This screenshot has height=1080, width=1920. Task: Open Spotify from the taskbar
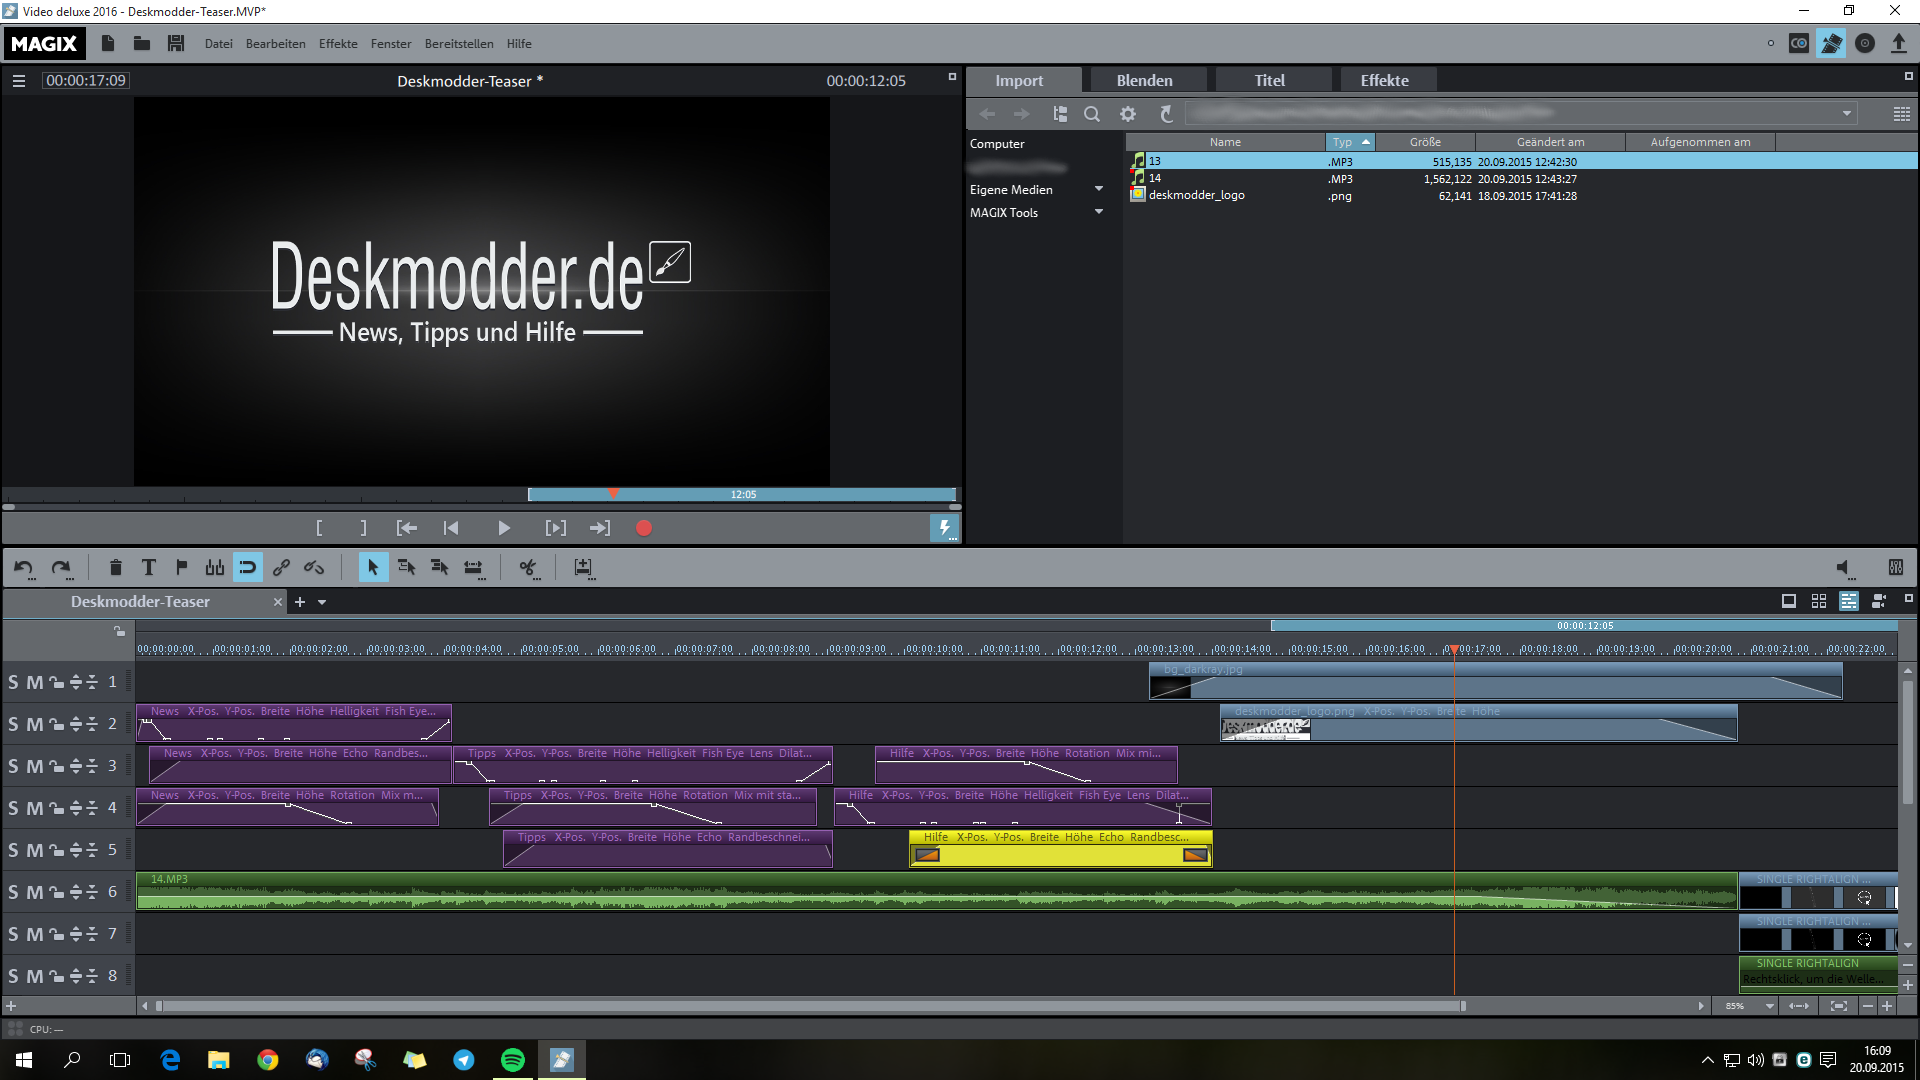[513, 1059]
